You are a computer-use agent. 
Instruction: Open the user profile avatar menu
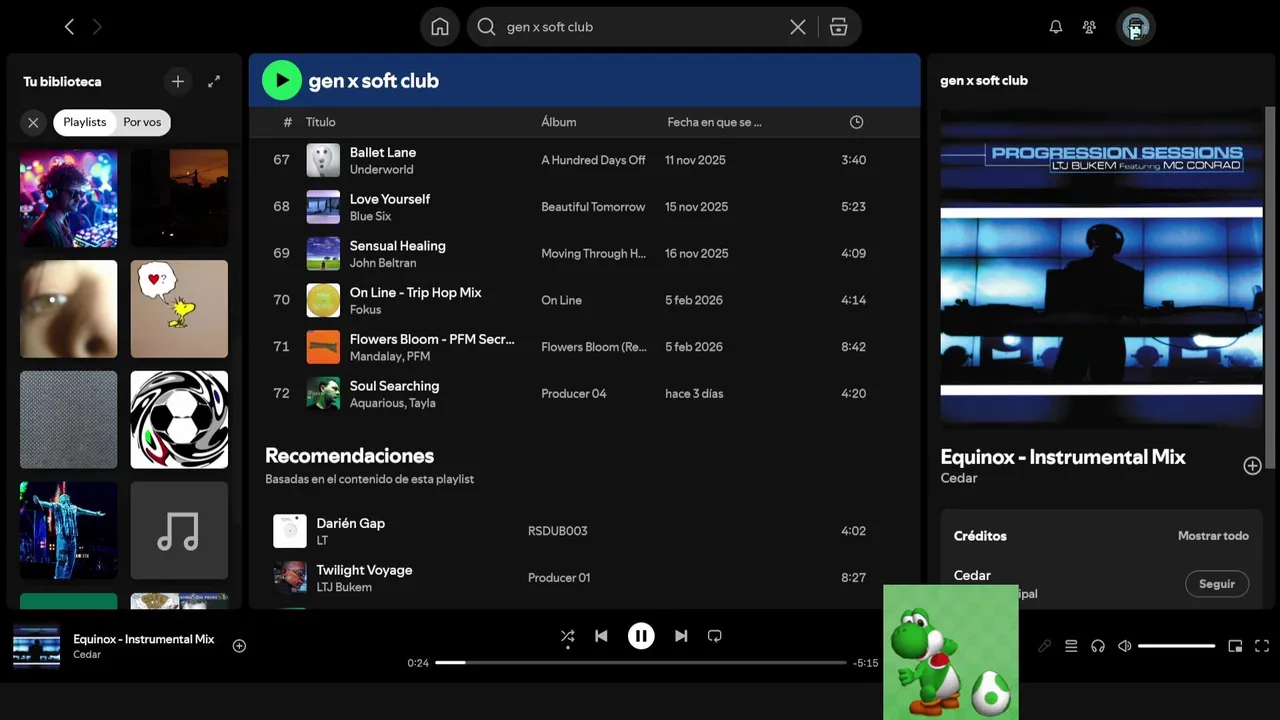tap(1135, 27)
